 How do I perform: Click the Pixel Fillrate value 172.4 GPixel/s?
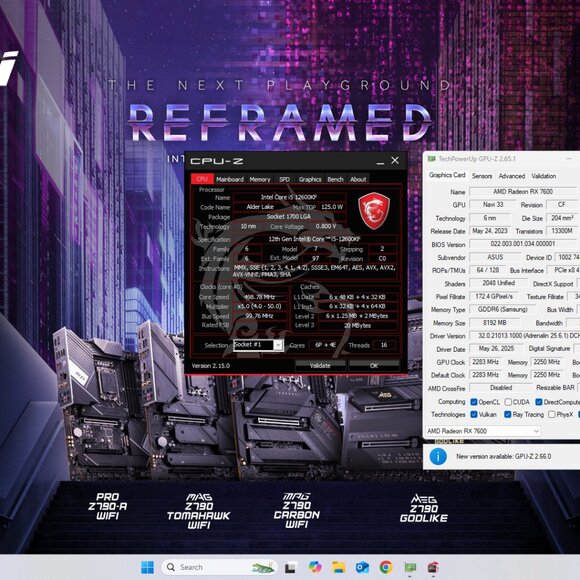coord(494,296)
